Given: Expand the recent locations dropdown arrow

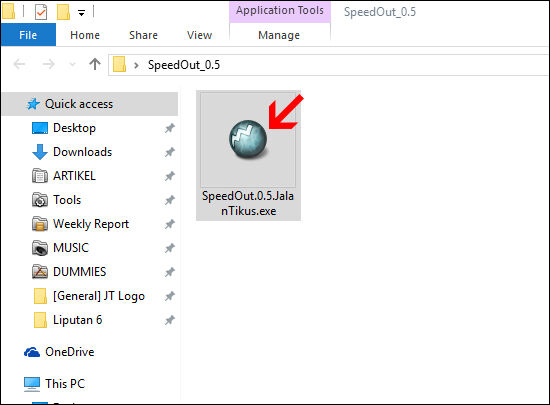Looking at the screenshot, I should 72,65.
